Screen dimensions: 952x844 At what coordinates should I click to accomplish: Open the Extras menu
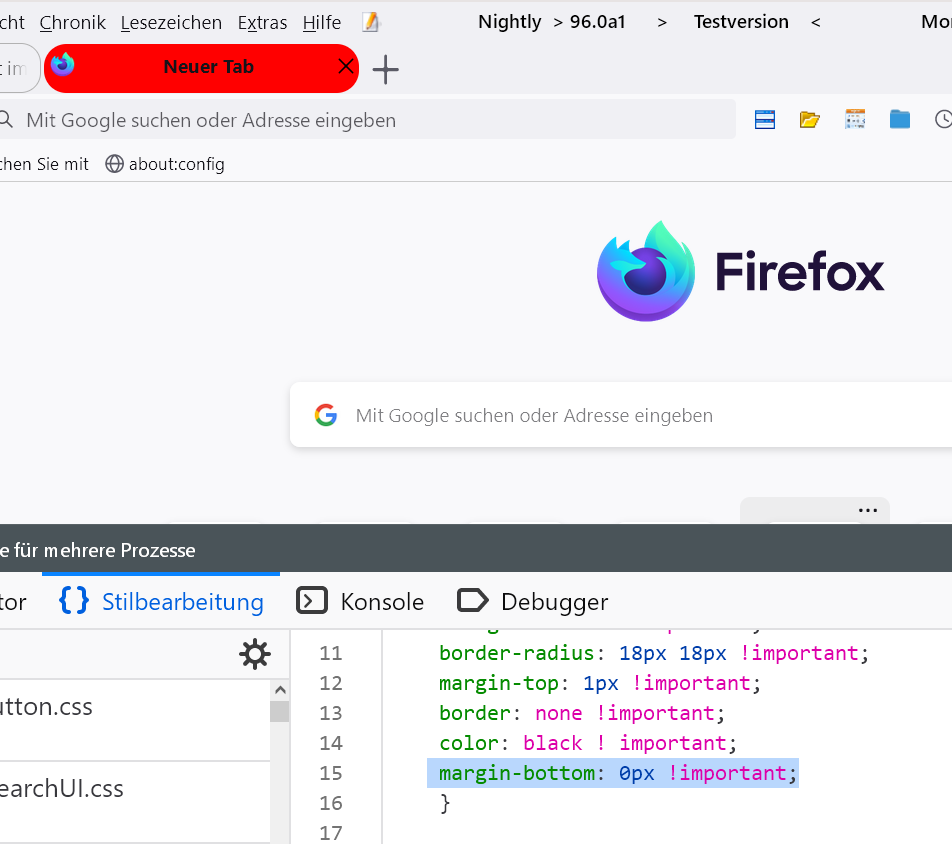coord(262,22)
